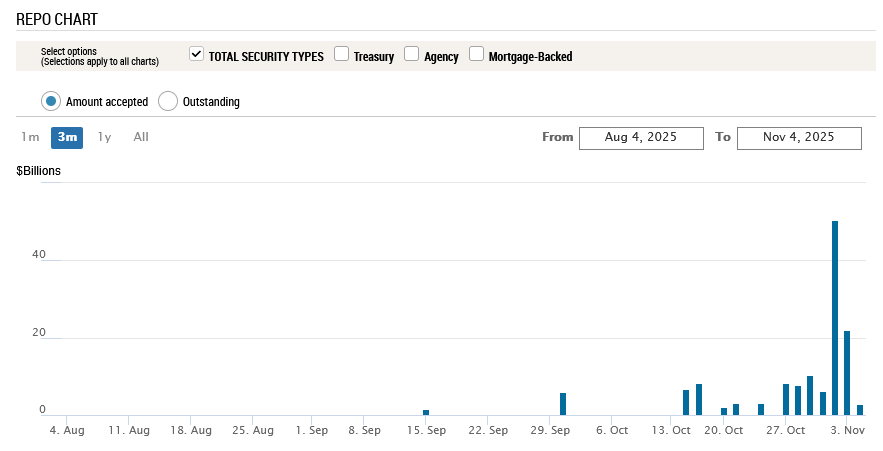Select the Amount accepted radio button
Image resolution: width=883 pixels, height=451 pixels.
click(x=51, y=101)
